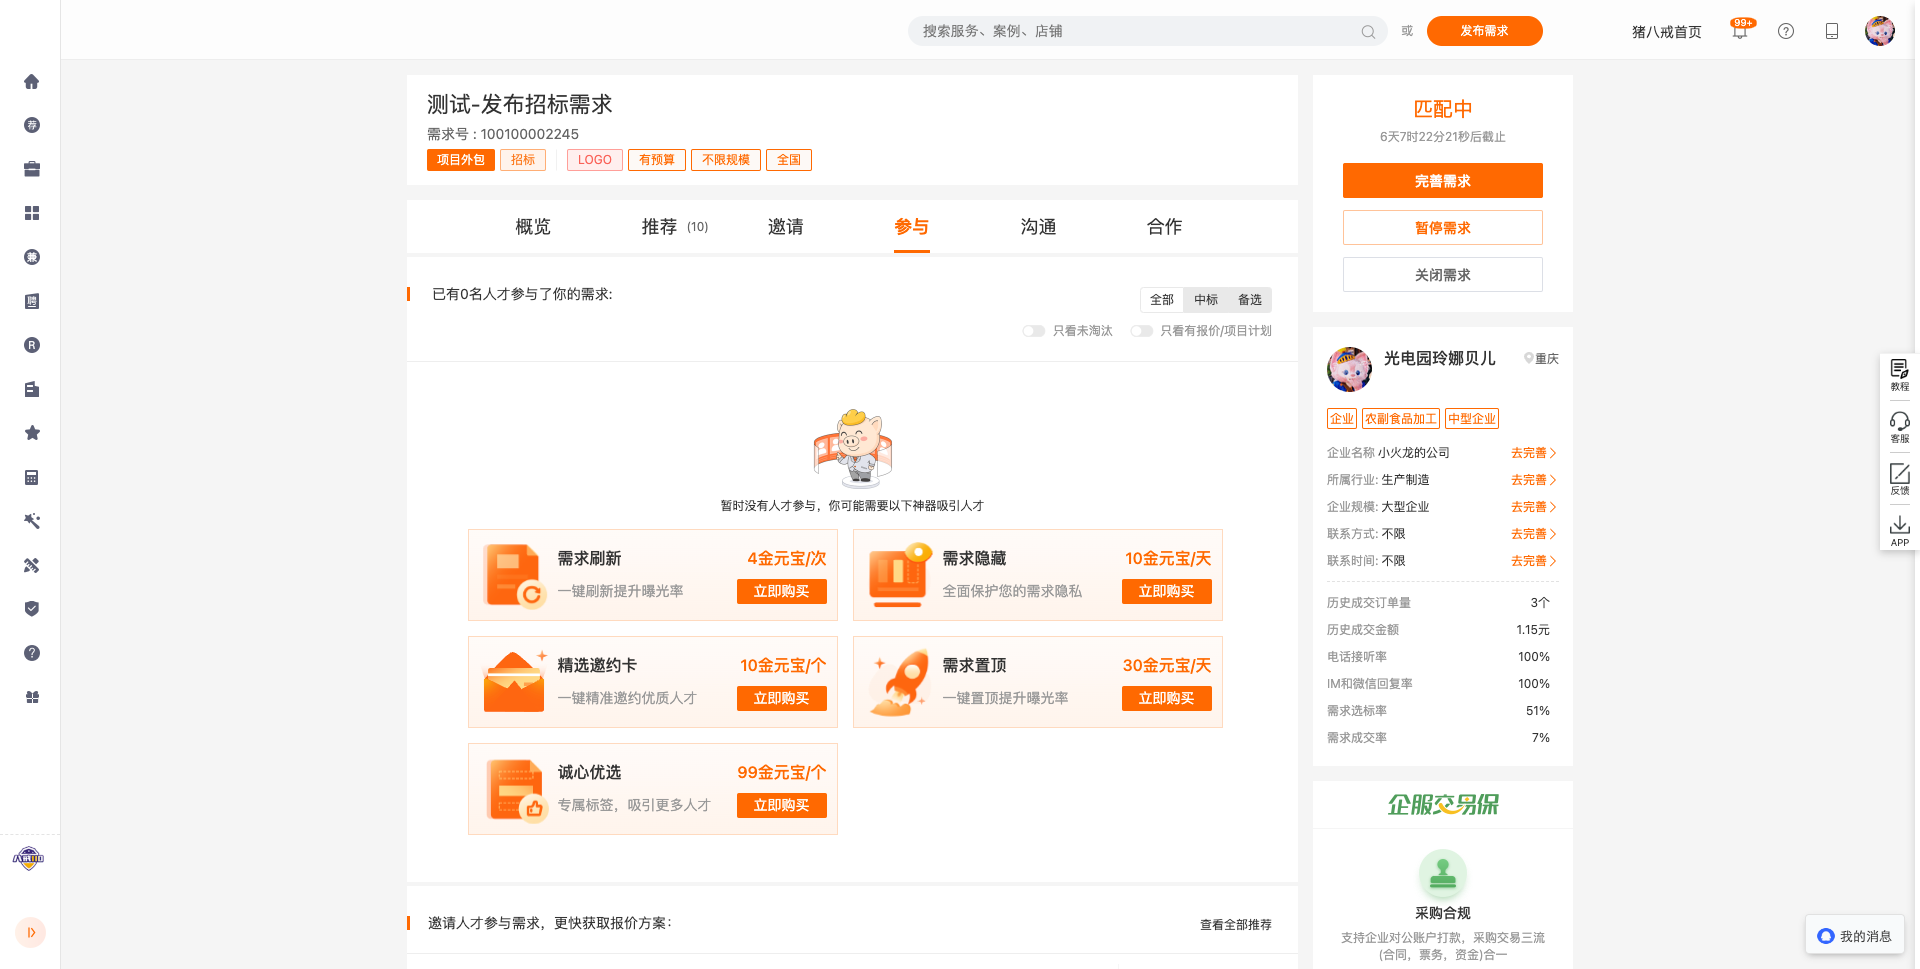Open the 反馈 feedback icon
Viewport: 1920px width, 969px height.
click(x=1900, y=479)
